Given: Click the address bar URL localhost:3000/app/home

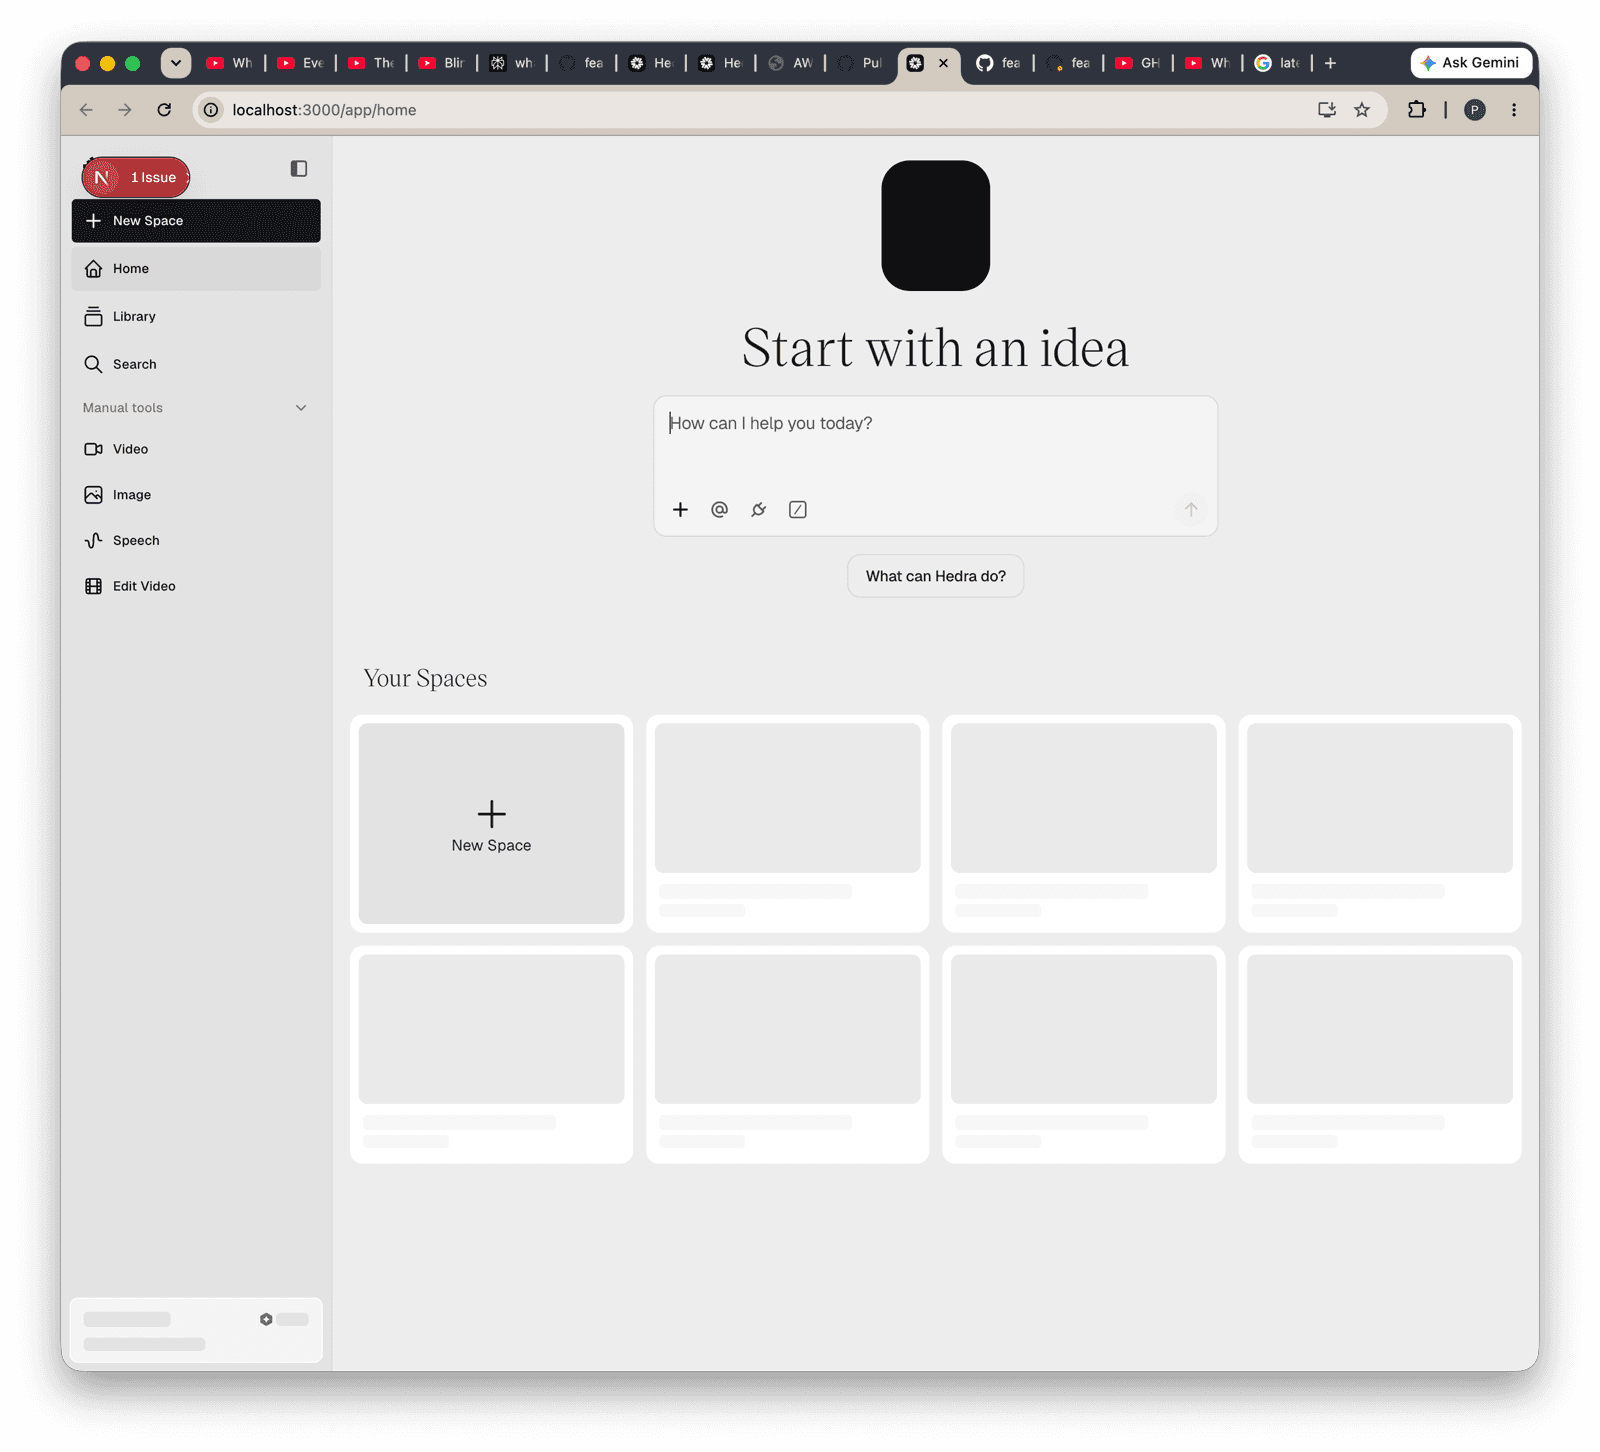Looking at the screenshot, I should click(324, 110).
